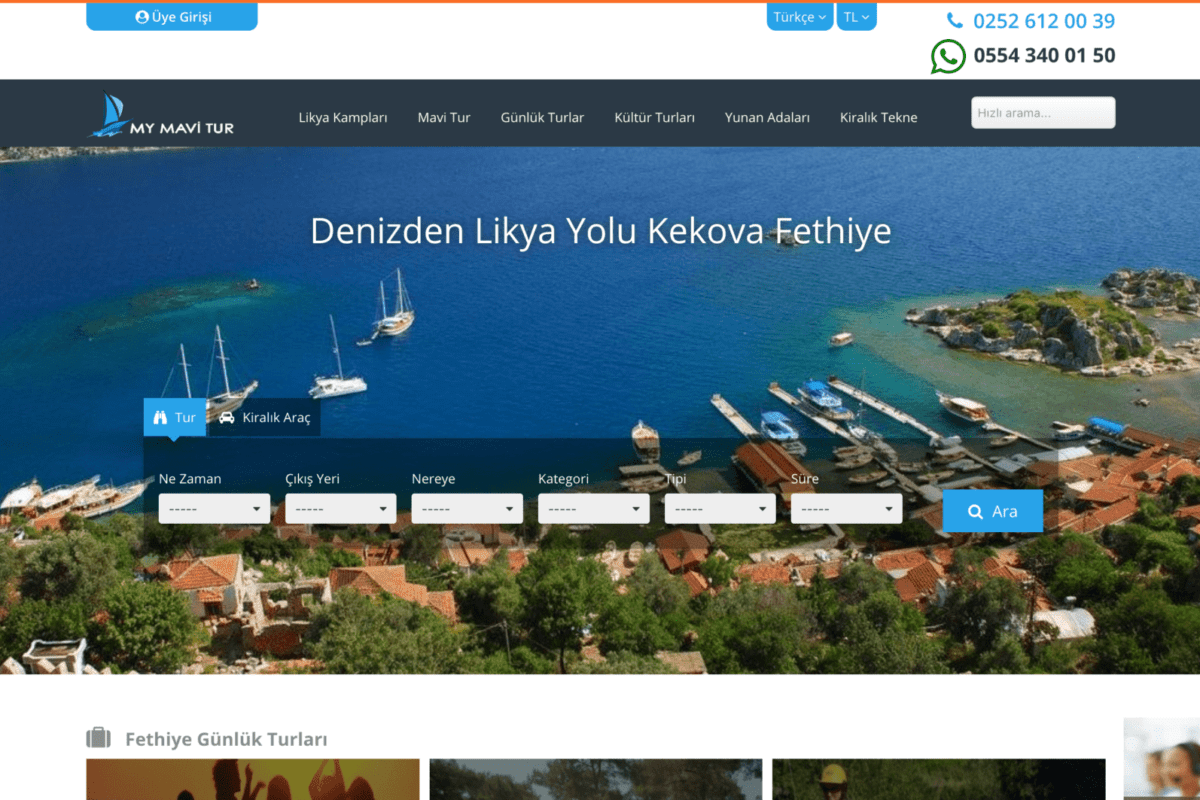
Task: Expand the Tipi dropdown
Action: pos(720,509)
